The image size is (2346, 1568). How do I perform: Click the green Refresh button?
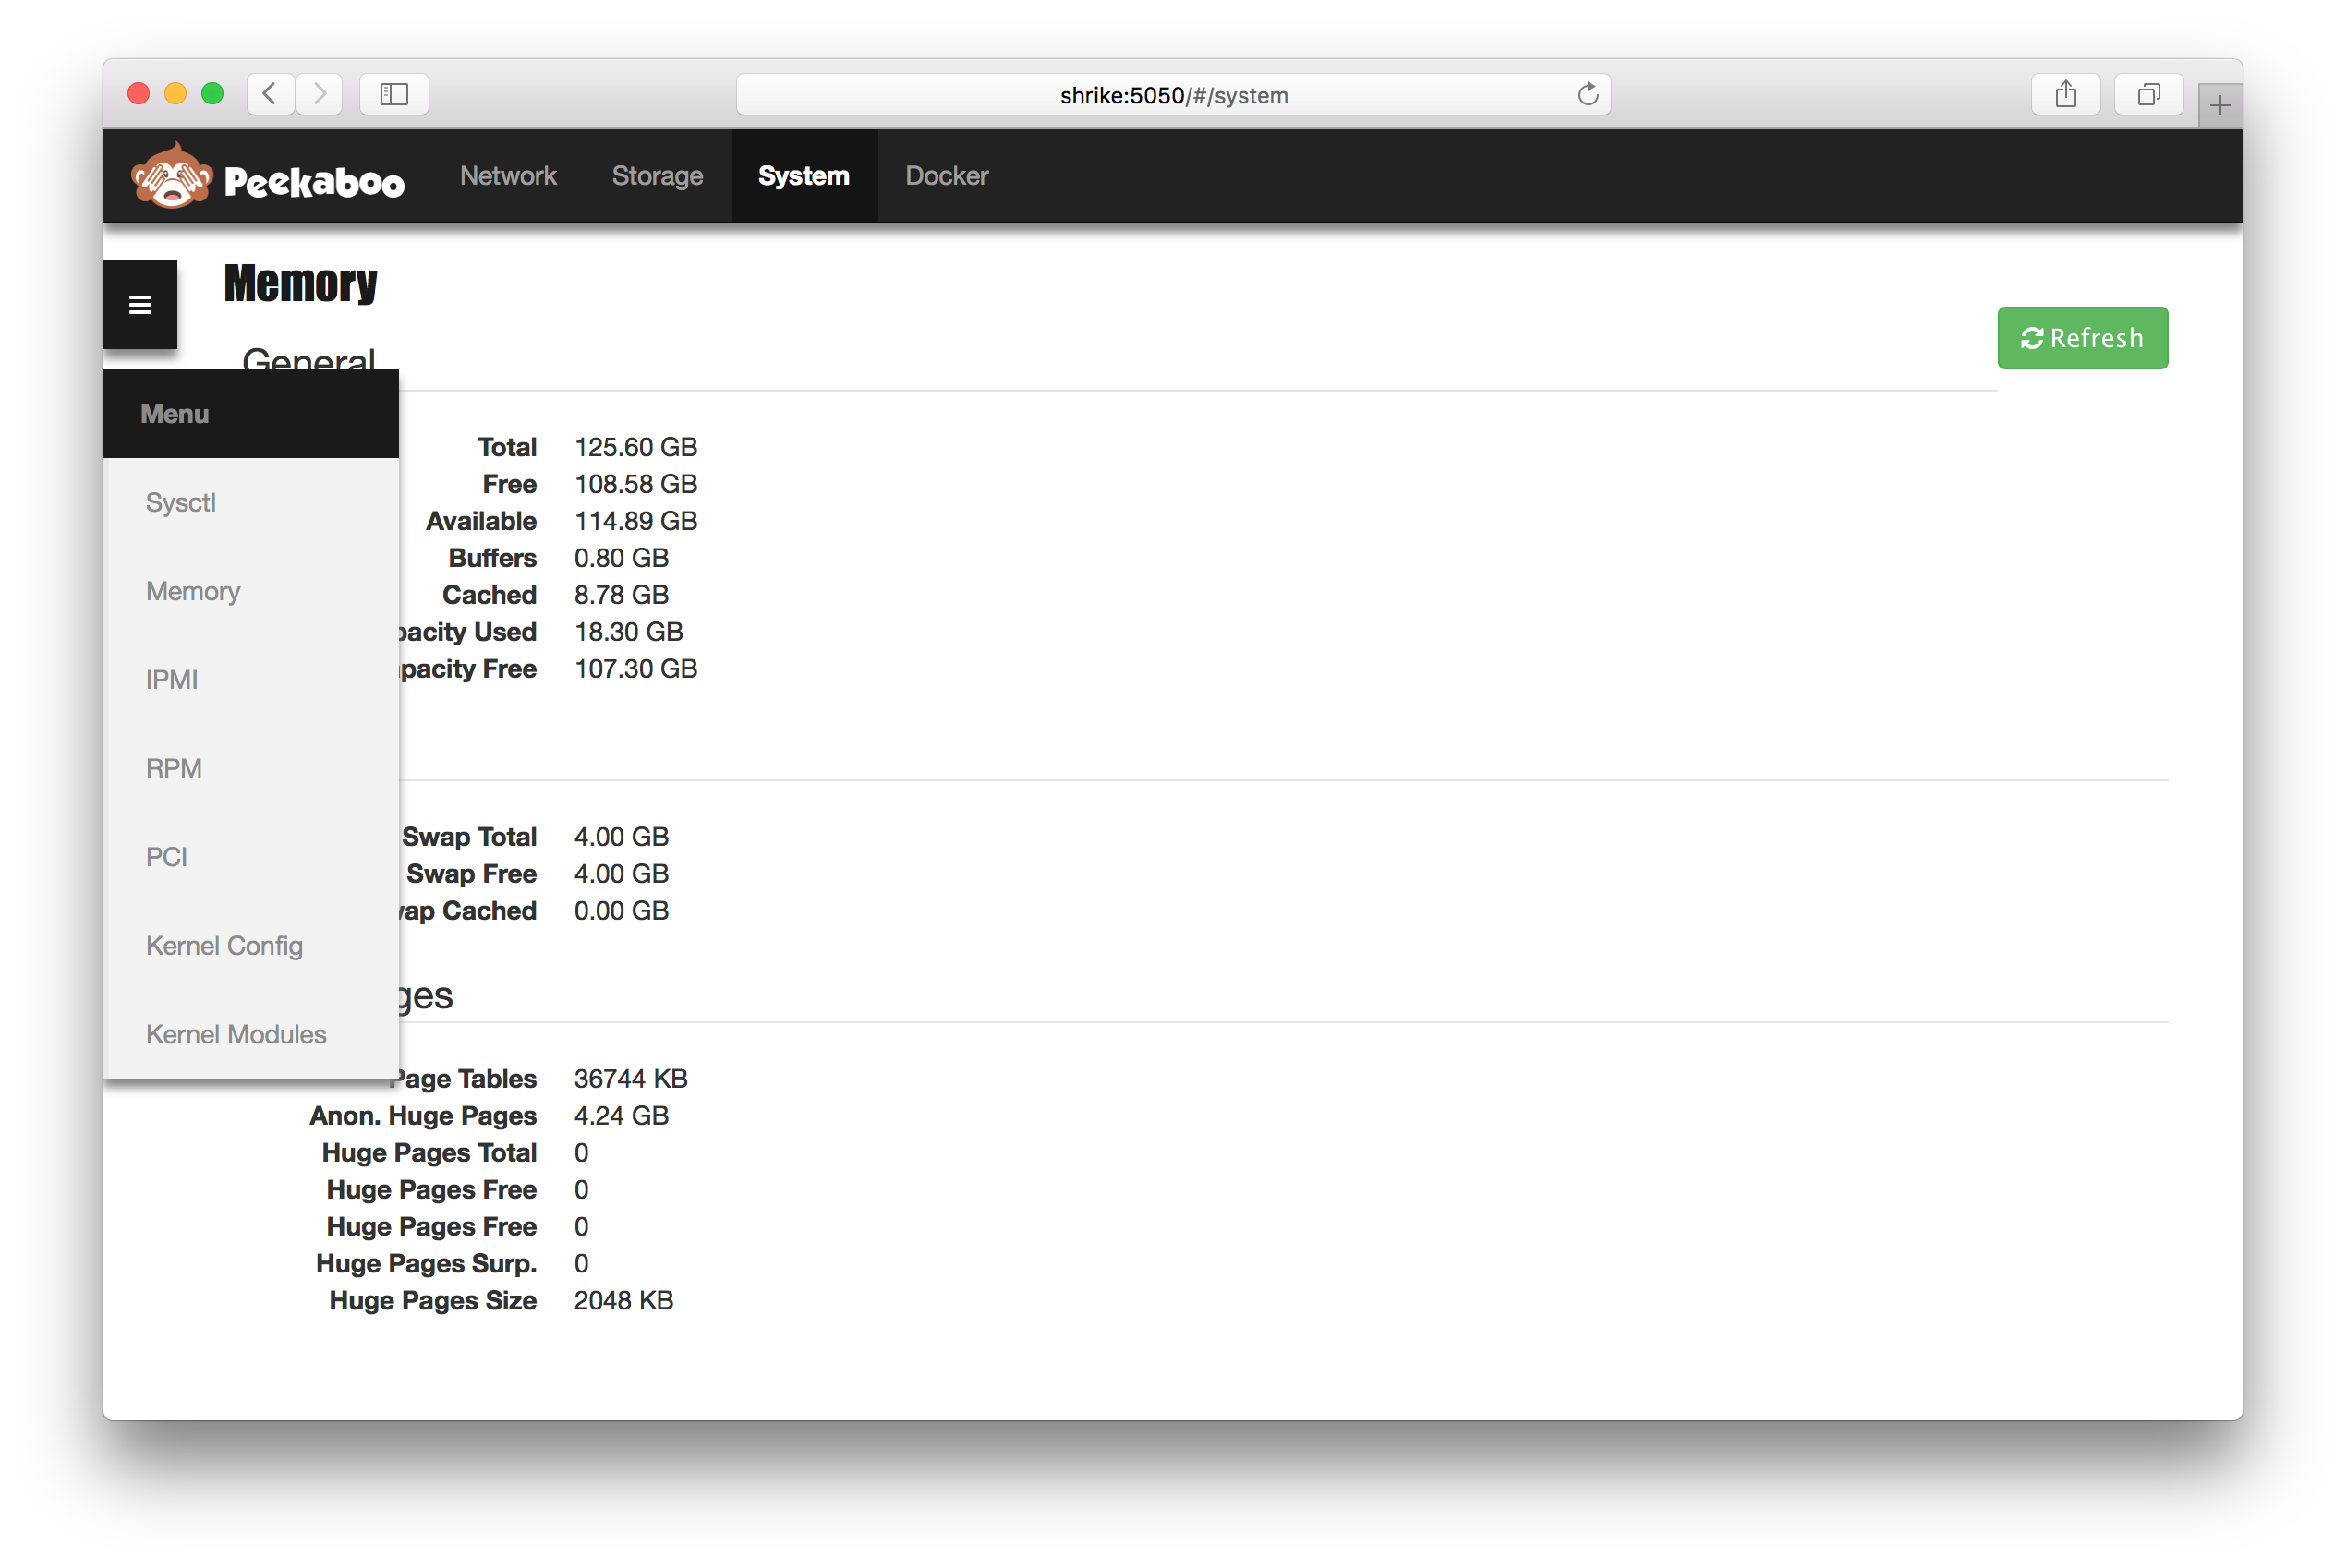pos(2082,338)
